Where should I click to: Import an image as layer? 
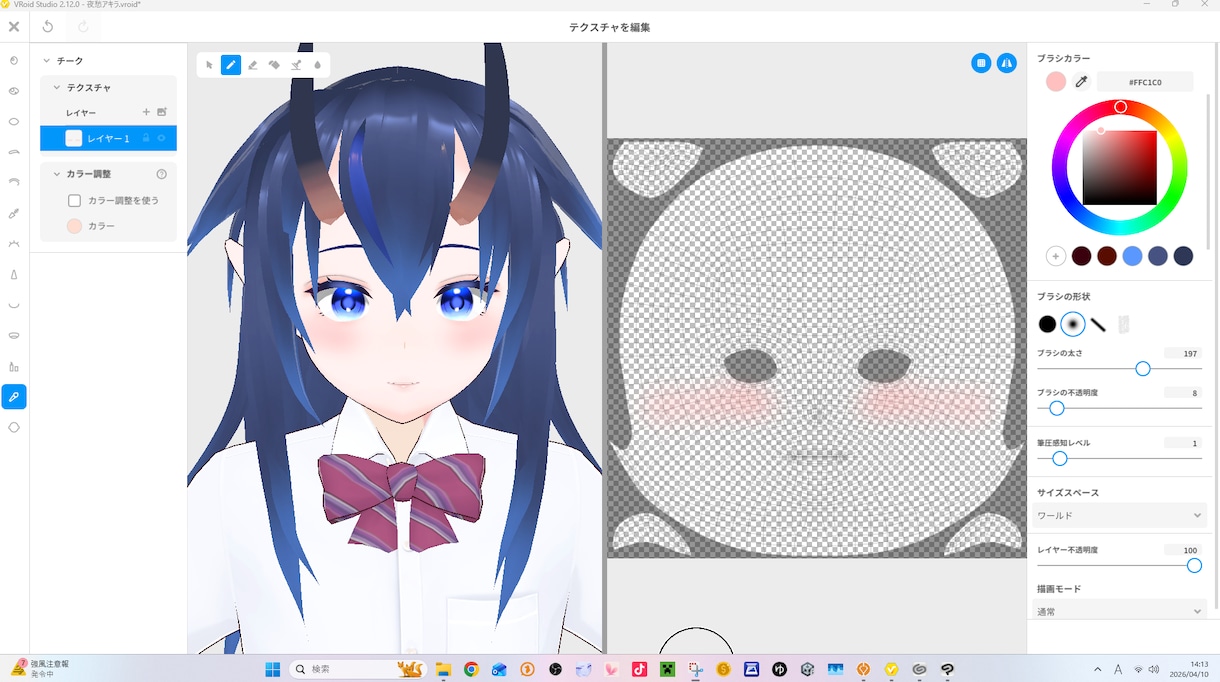(162, 112)
